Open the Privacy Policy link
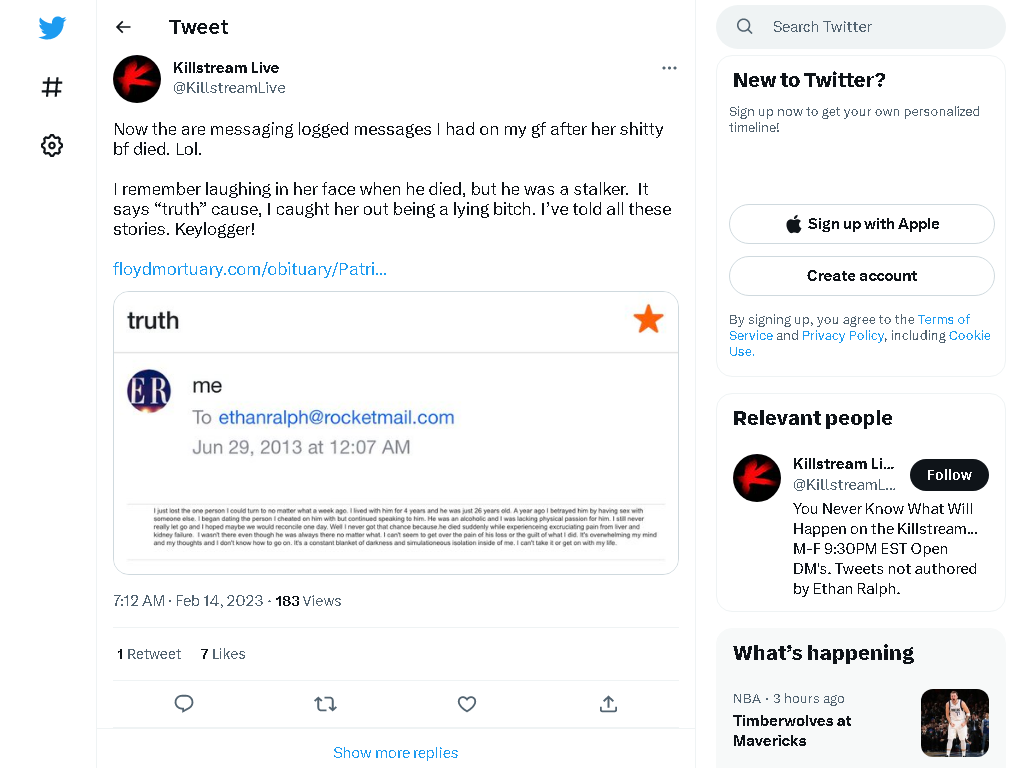Screen dimensions: 1024x768 click(842, 335)
